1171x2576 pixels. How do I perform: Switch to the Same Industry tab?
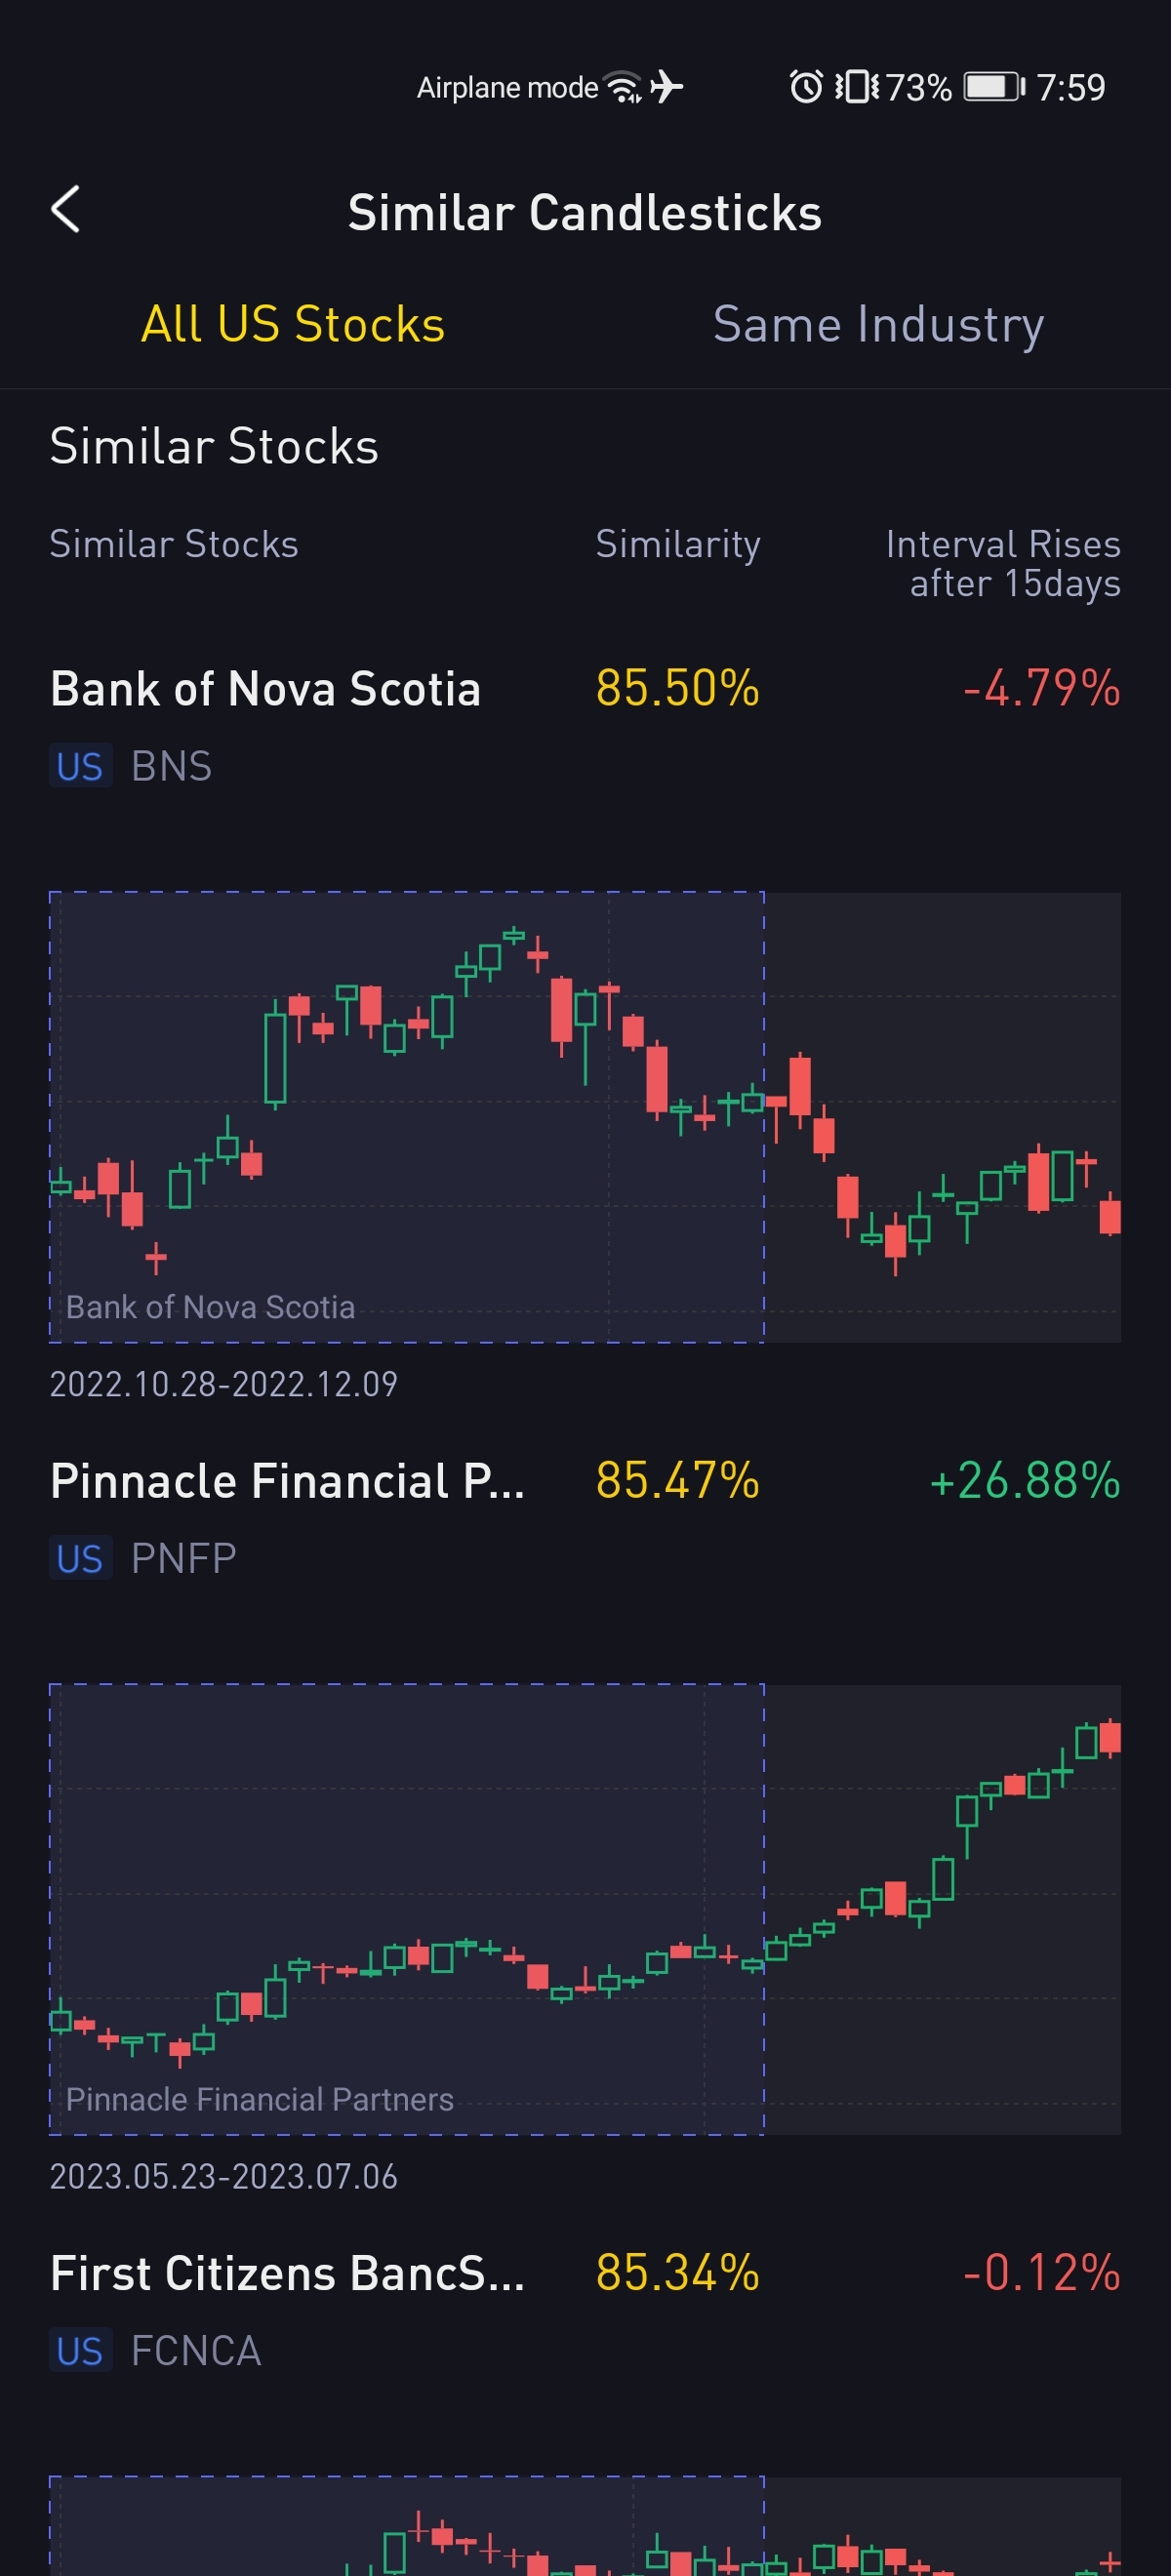[878, 324]
